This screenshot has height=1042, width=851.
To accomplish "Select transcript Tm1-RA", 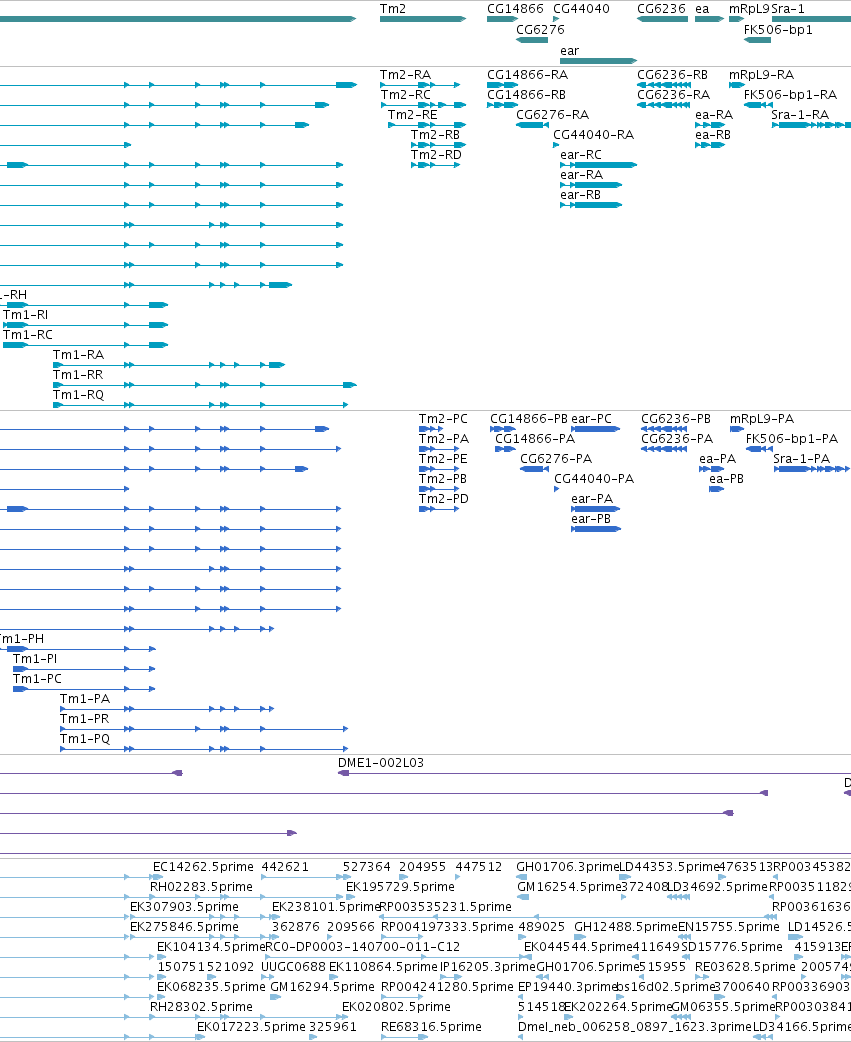I will 78,355.
